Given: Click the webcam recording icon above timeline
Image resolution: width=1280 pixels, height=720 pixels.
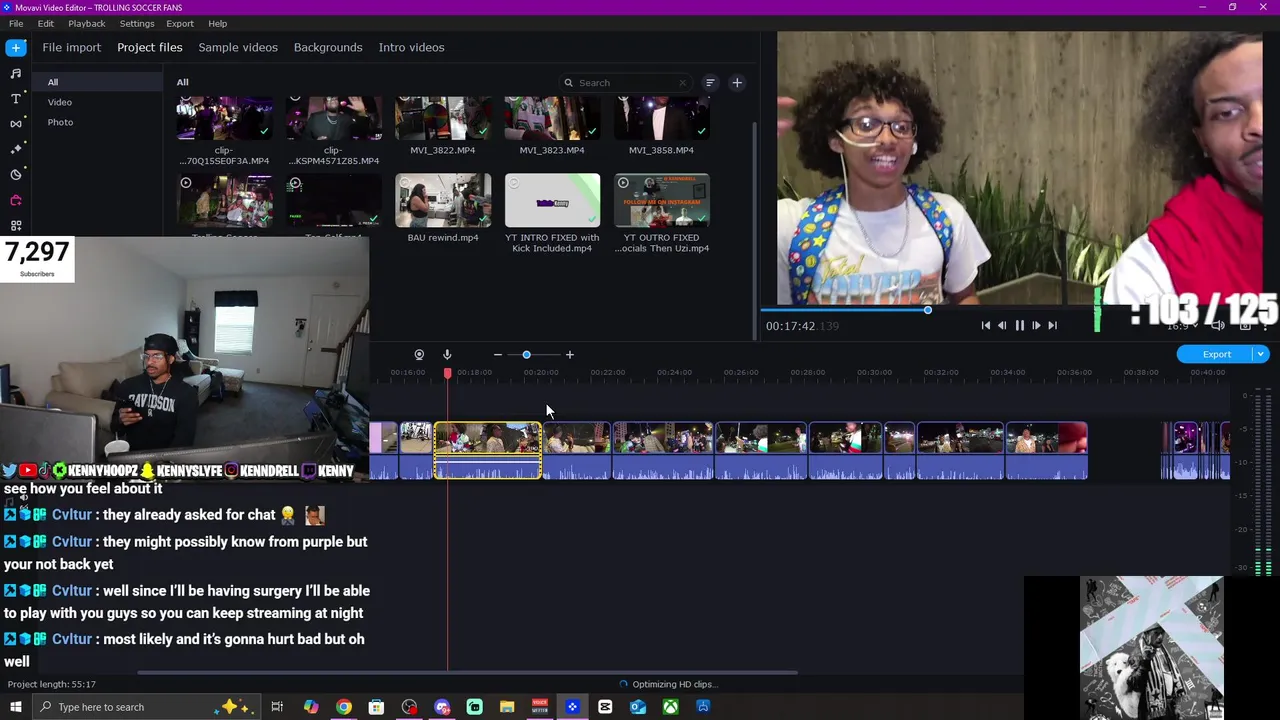Looking at the screenshot, I should pyautogui.click(x=419, y=355).
